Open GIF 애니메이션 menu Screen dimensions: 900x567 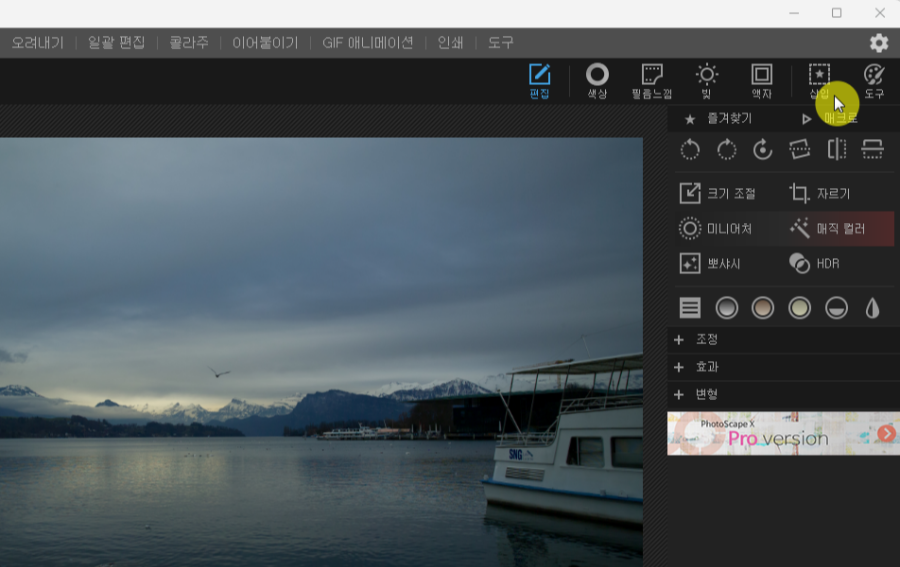pyautogui.click(x=368, y=43)
